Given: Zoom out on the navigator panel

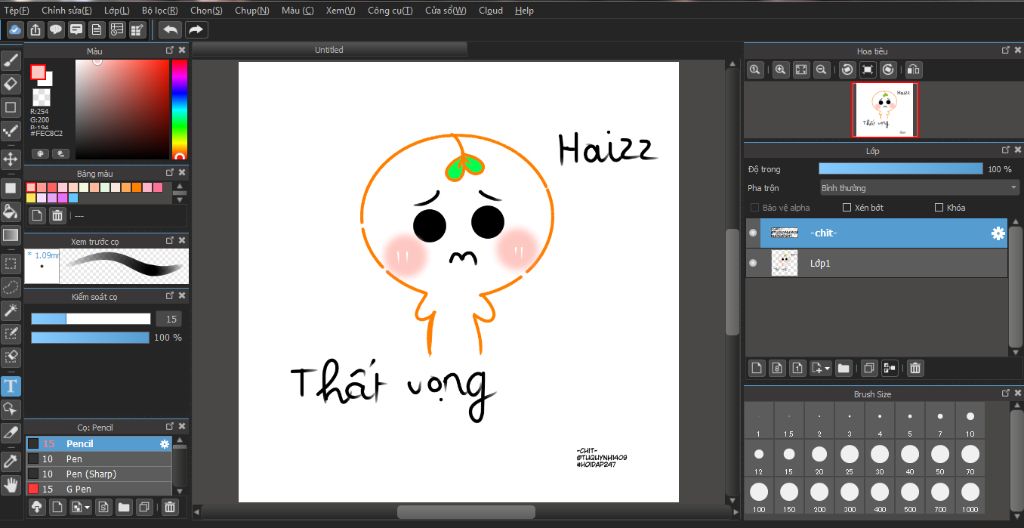Looking at the screenshot, I should click(x=822, y=70).
